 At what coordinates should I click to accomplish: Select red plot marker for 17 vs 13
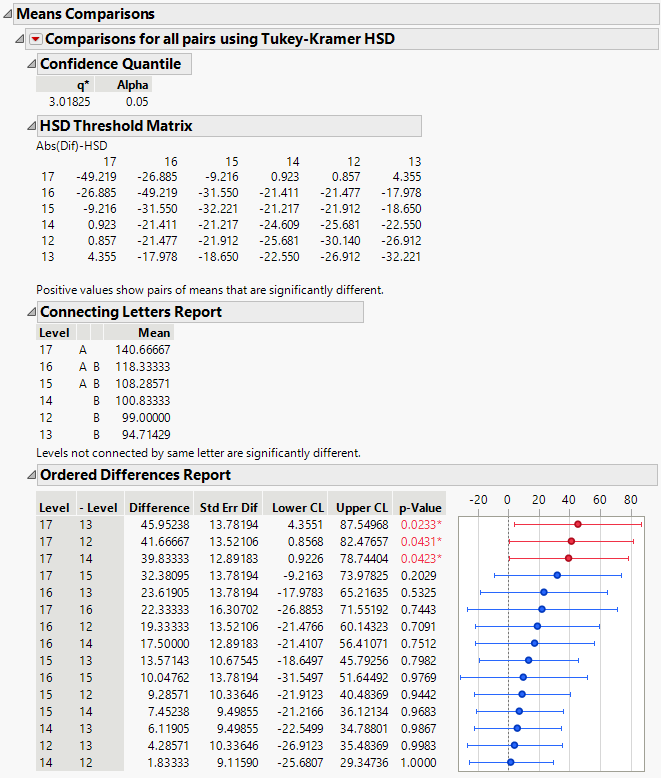577,524
